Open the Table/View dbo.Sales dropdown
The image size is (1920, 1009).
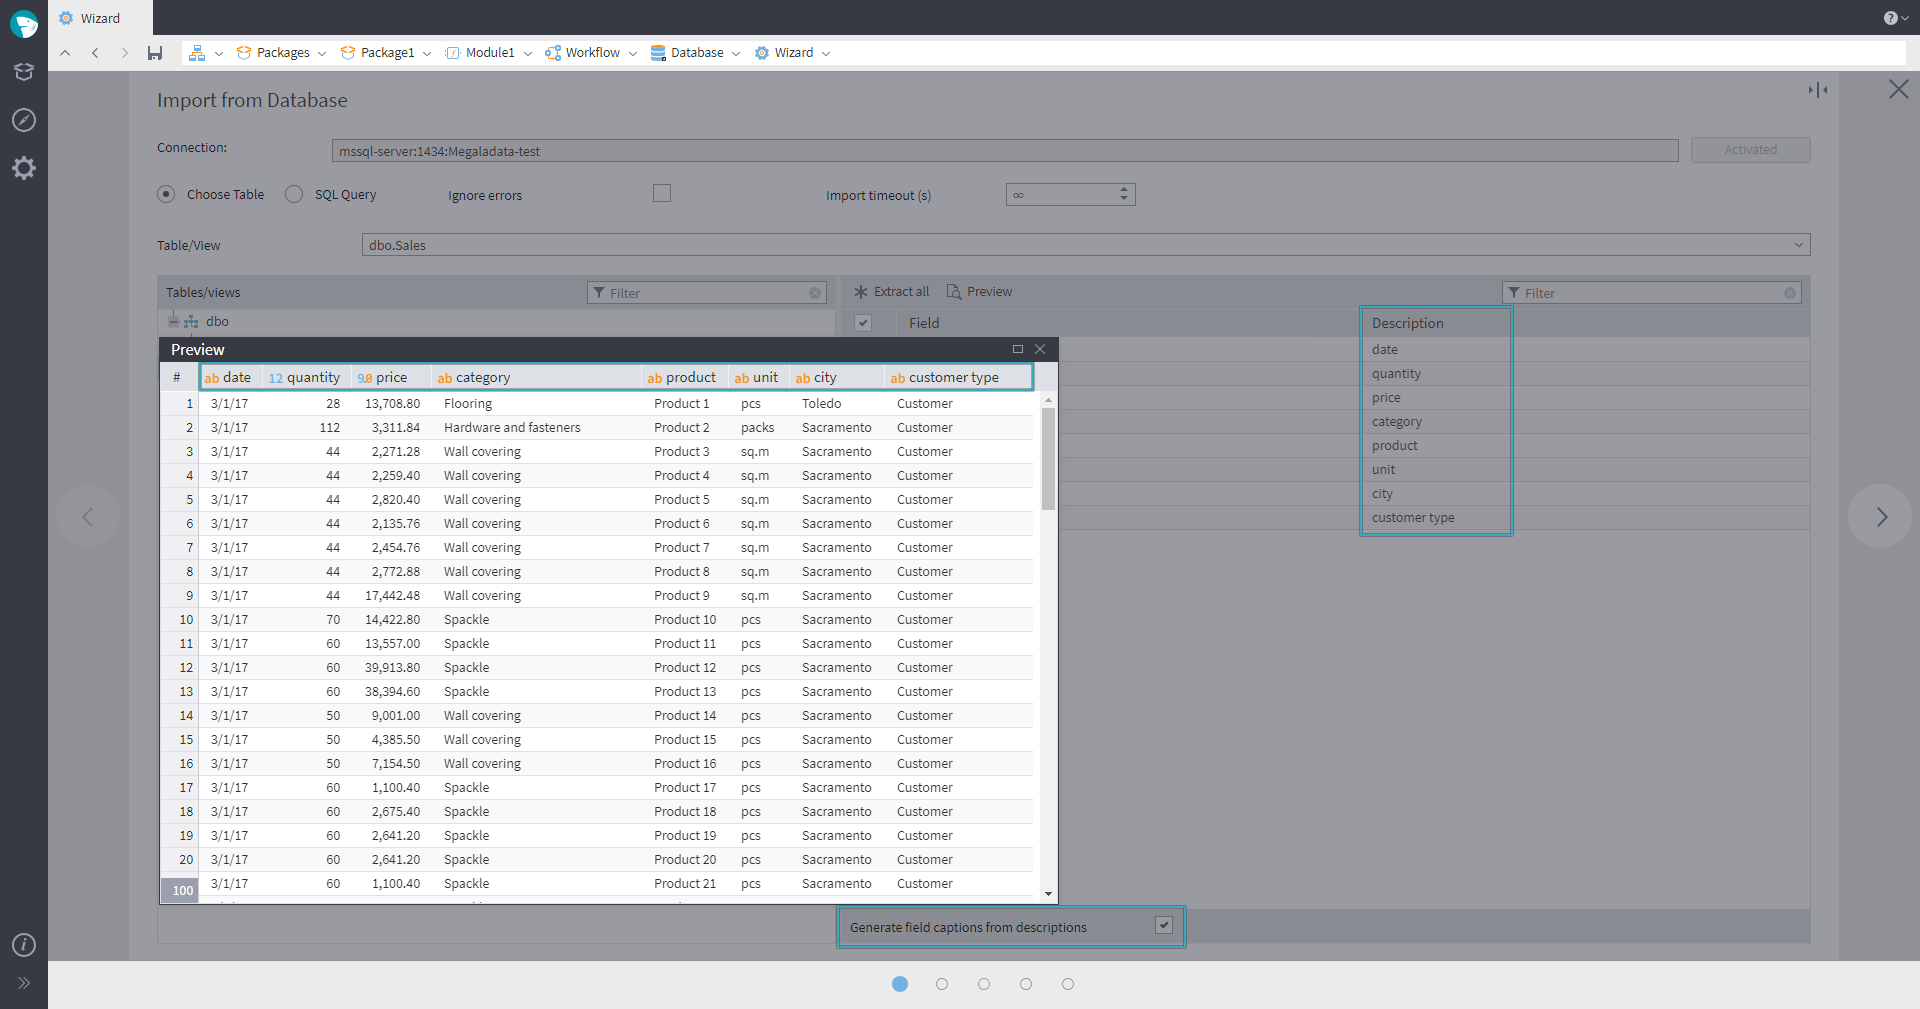[x=1798, y=245]
